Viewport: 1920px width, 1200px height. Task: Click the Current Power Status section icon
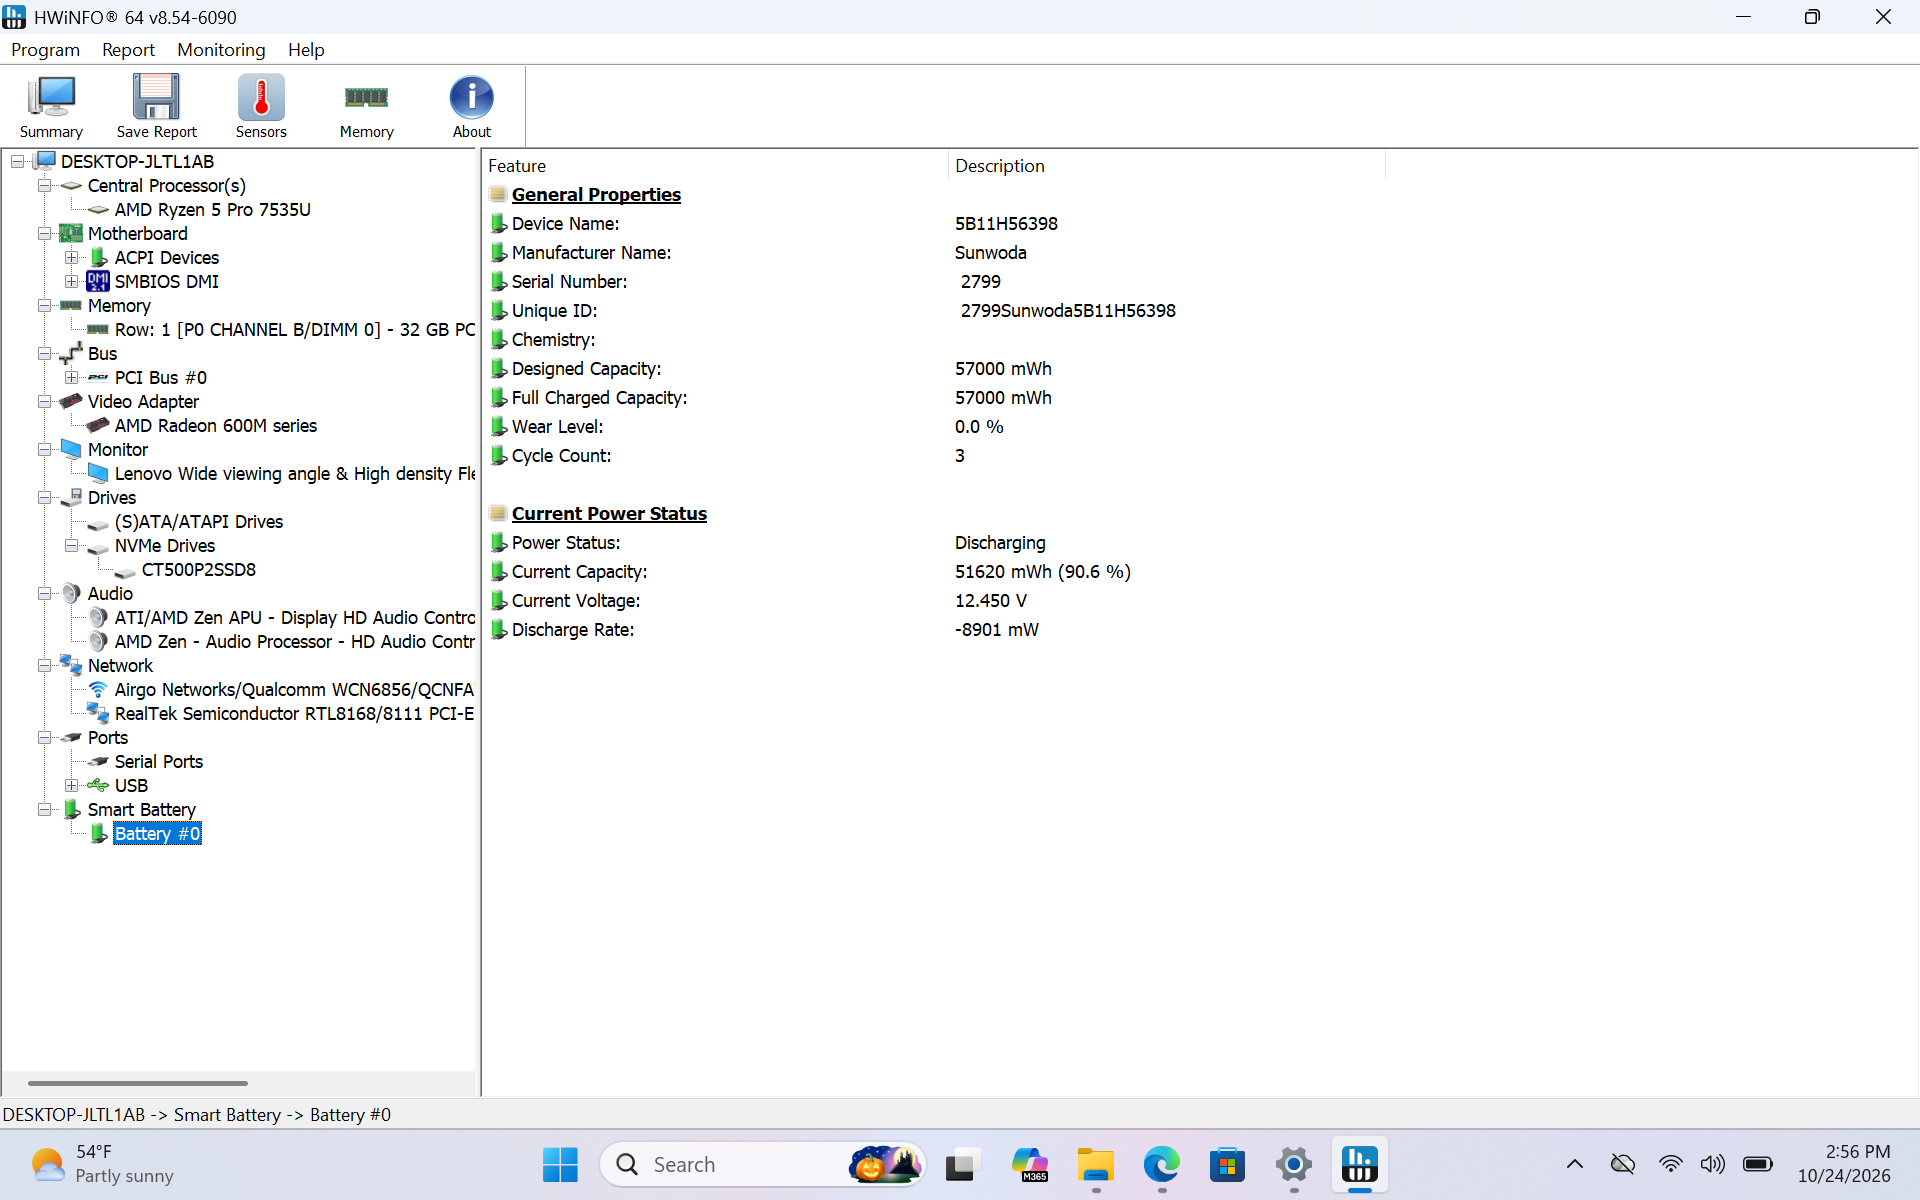point(498,513)
